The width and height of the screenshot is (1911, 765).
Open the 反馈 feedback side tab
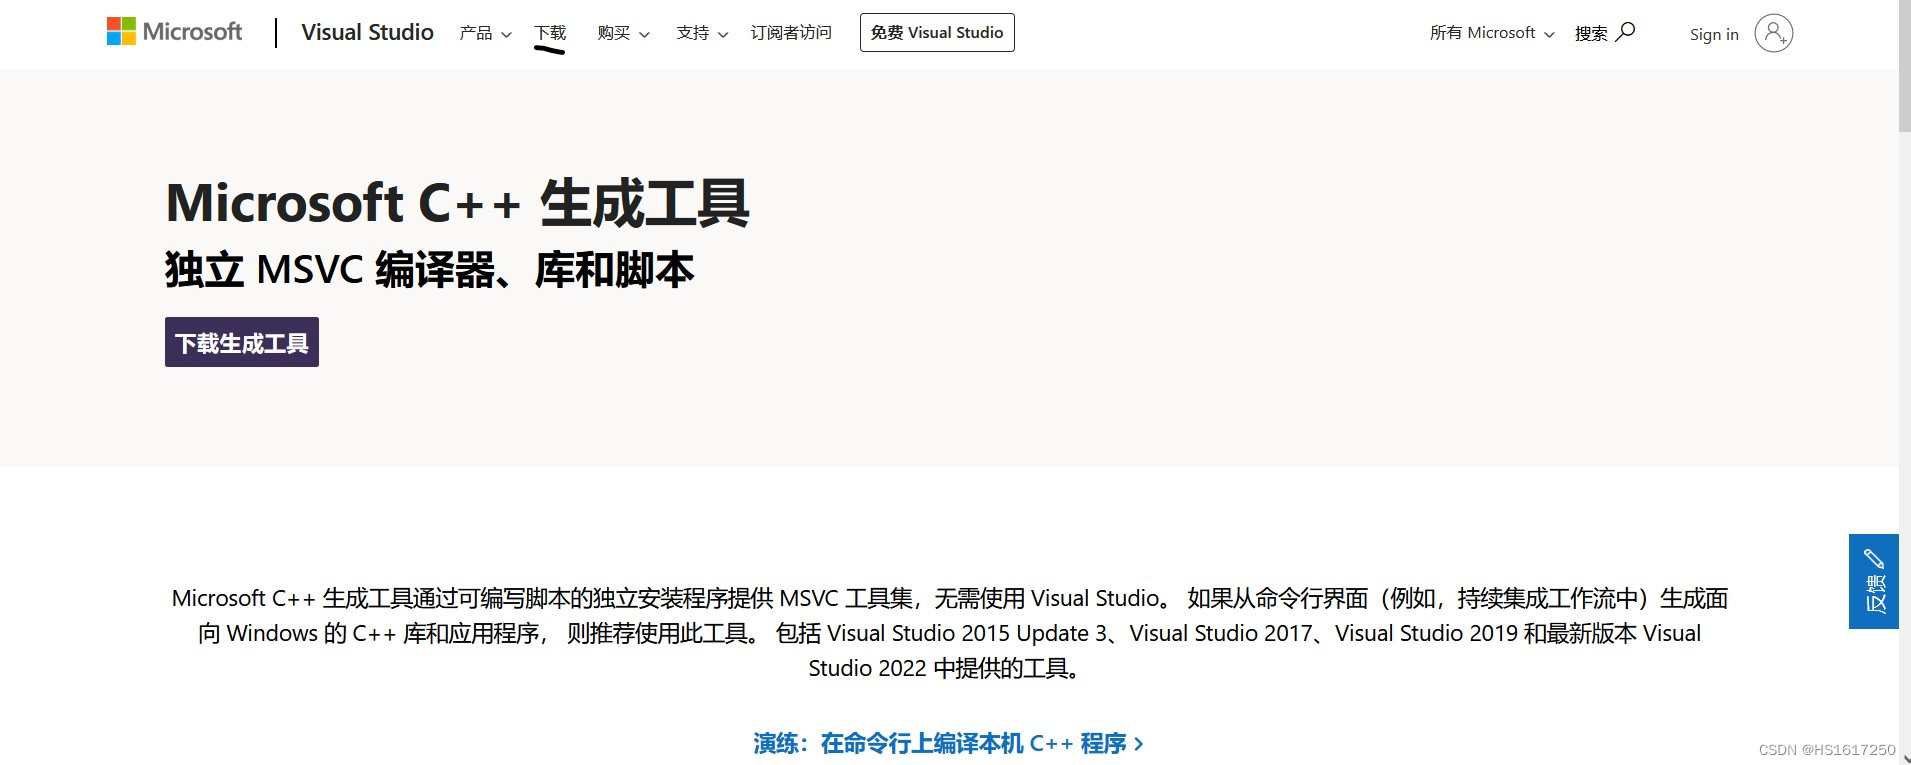point(1873,581)
